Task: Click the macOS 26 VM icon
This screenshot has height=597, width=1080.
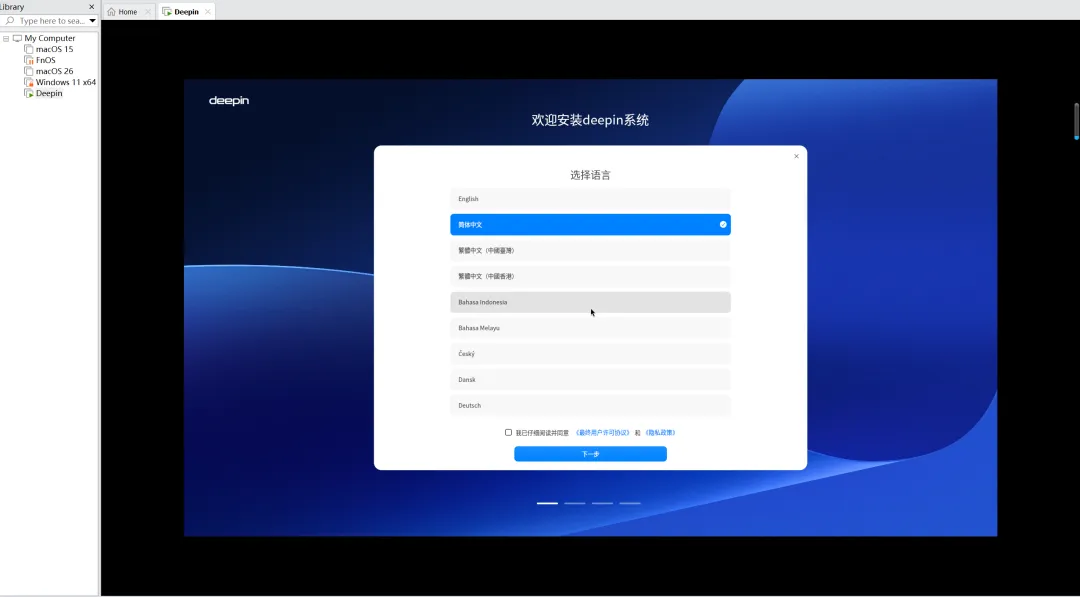Action: 29,71
